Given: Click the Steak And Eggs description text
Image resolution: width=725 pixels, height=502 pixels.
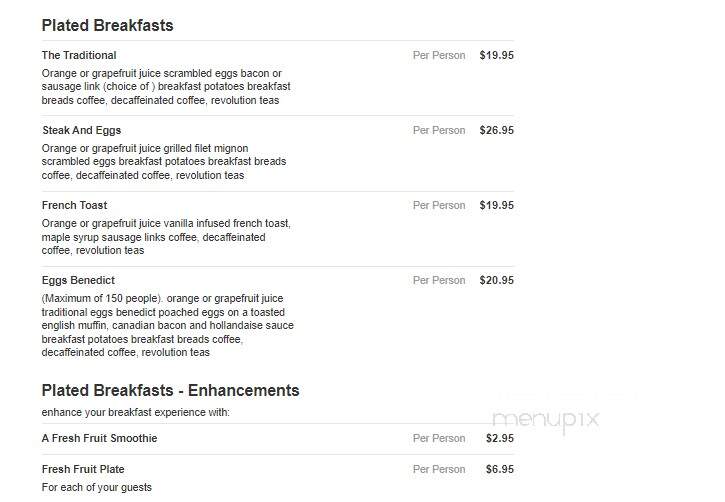Looking at the screenshot, I should point(164,162).
